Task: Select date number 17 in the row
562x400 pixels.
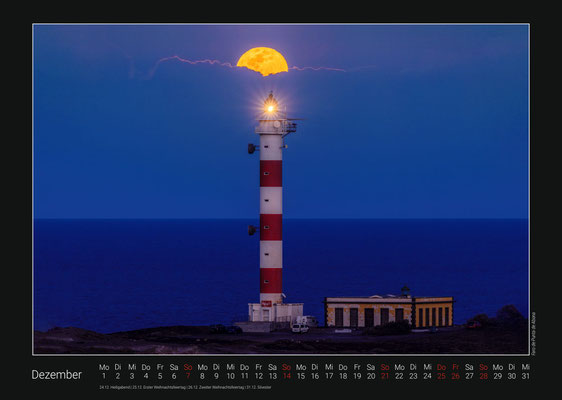Action: (329, 376)
